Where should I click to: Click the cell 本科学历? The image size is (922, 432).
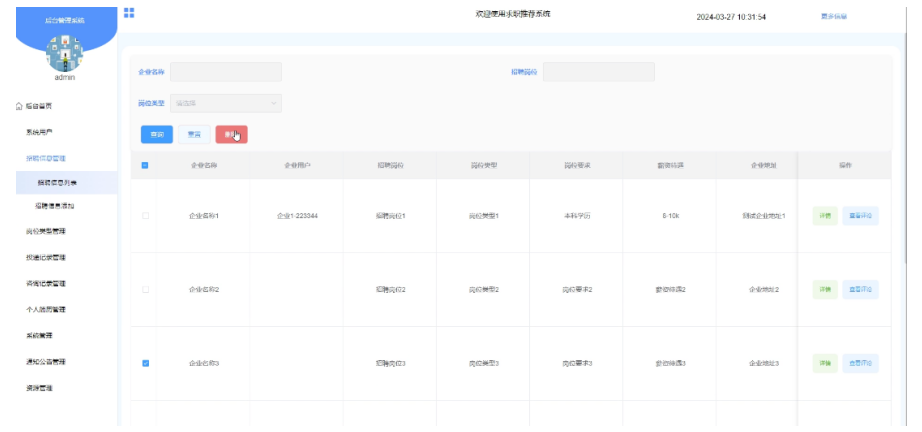click(577, 216)
